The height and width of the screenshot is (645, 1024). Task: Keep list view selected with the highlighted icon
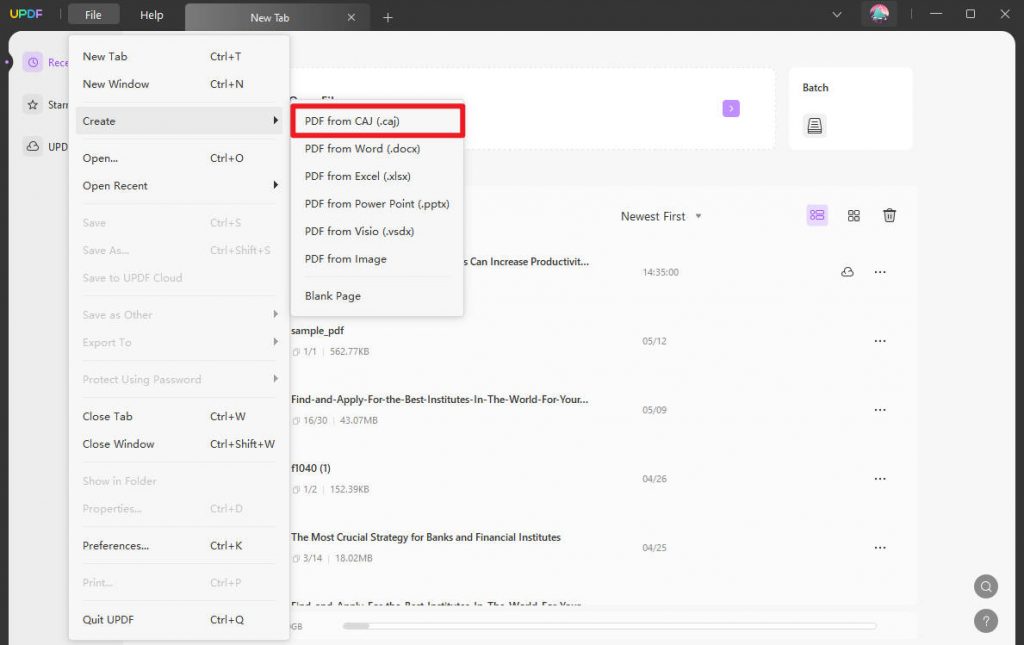point(817,215)
